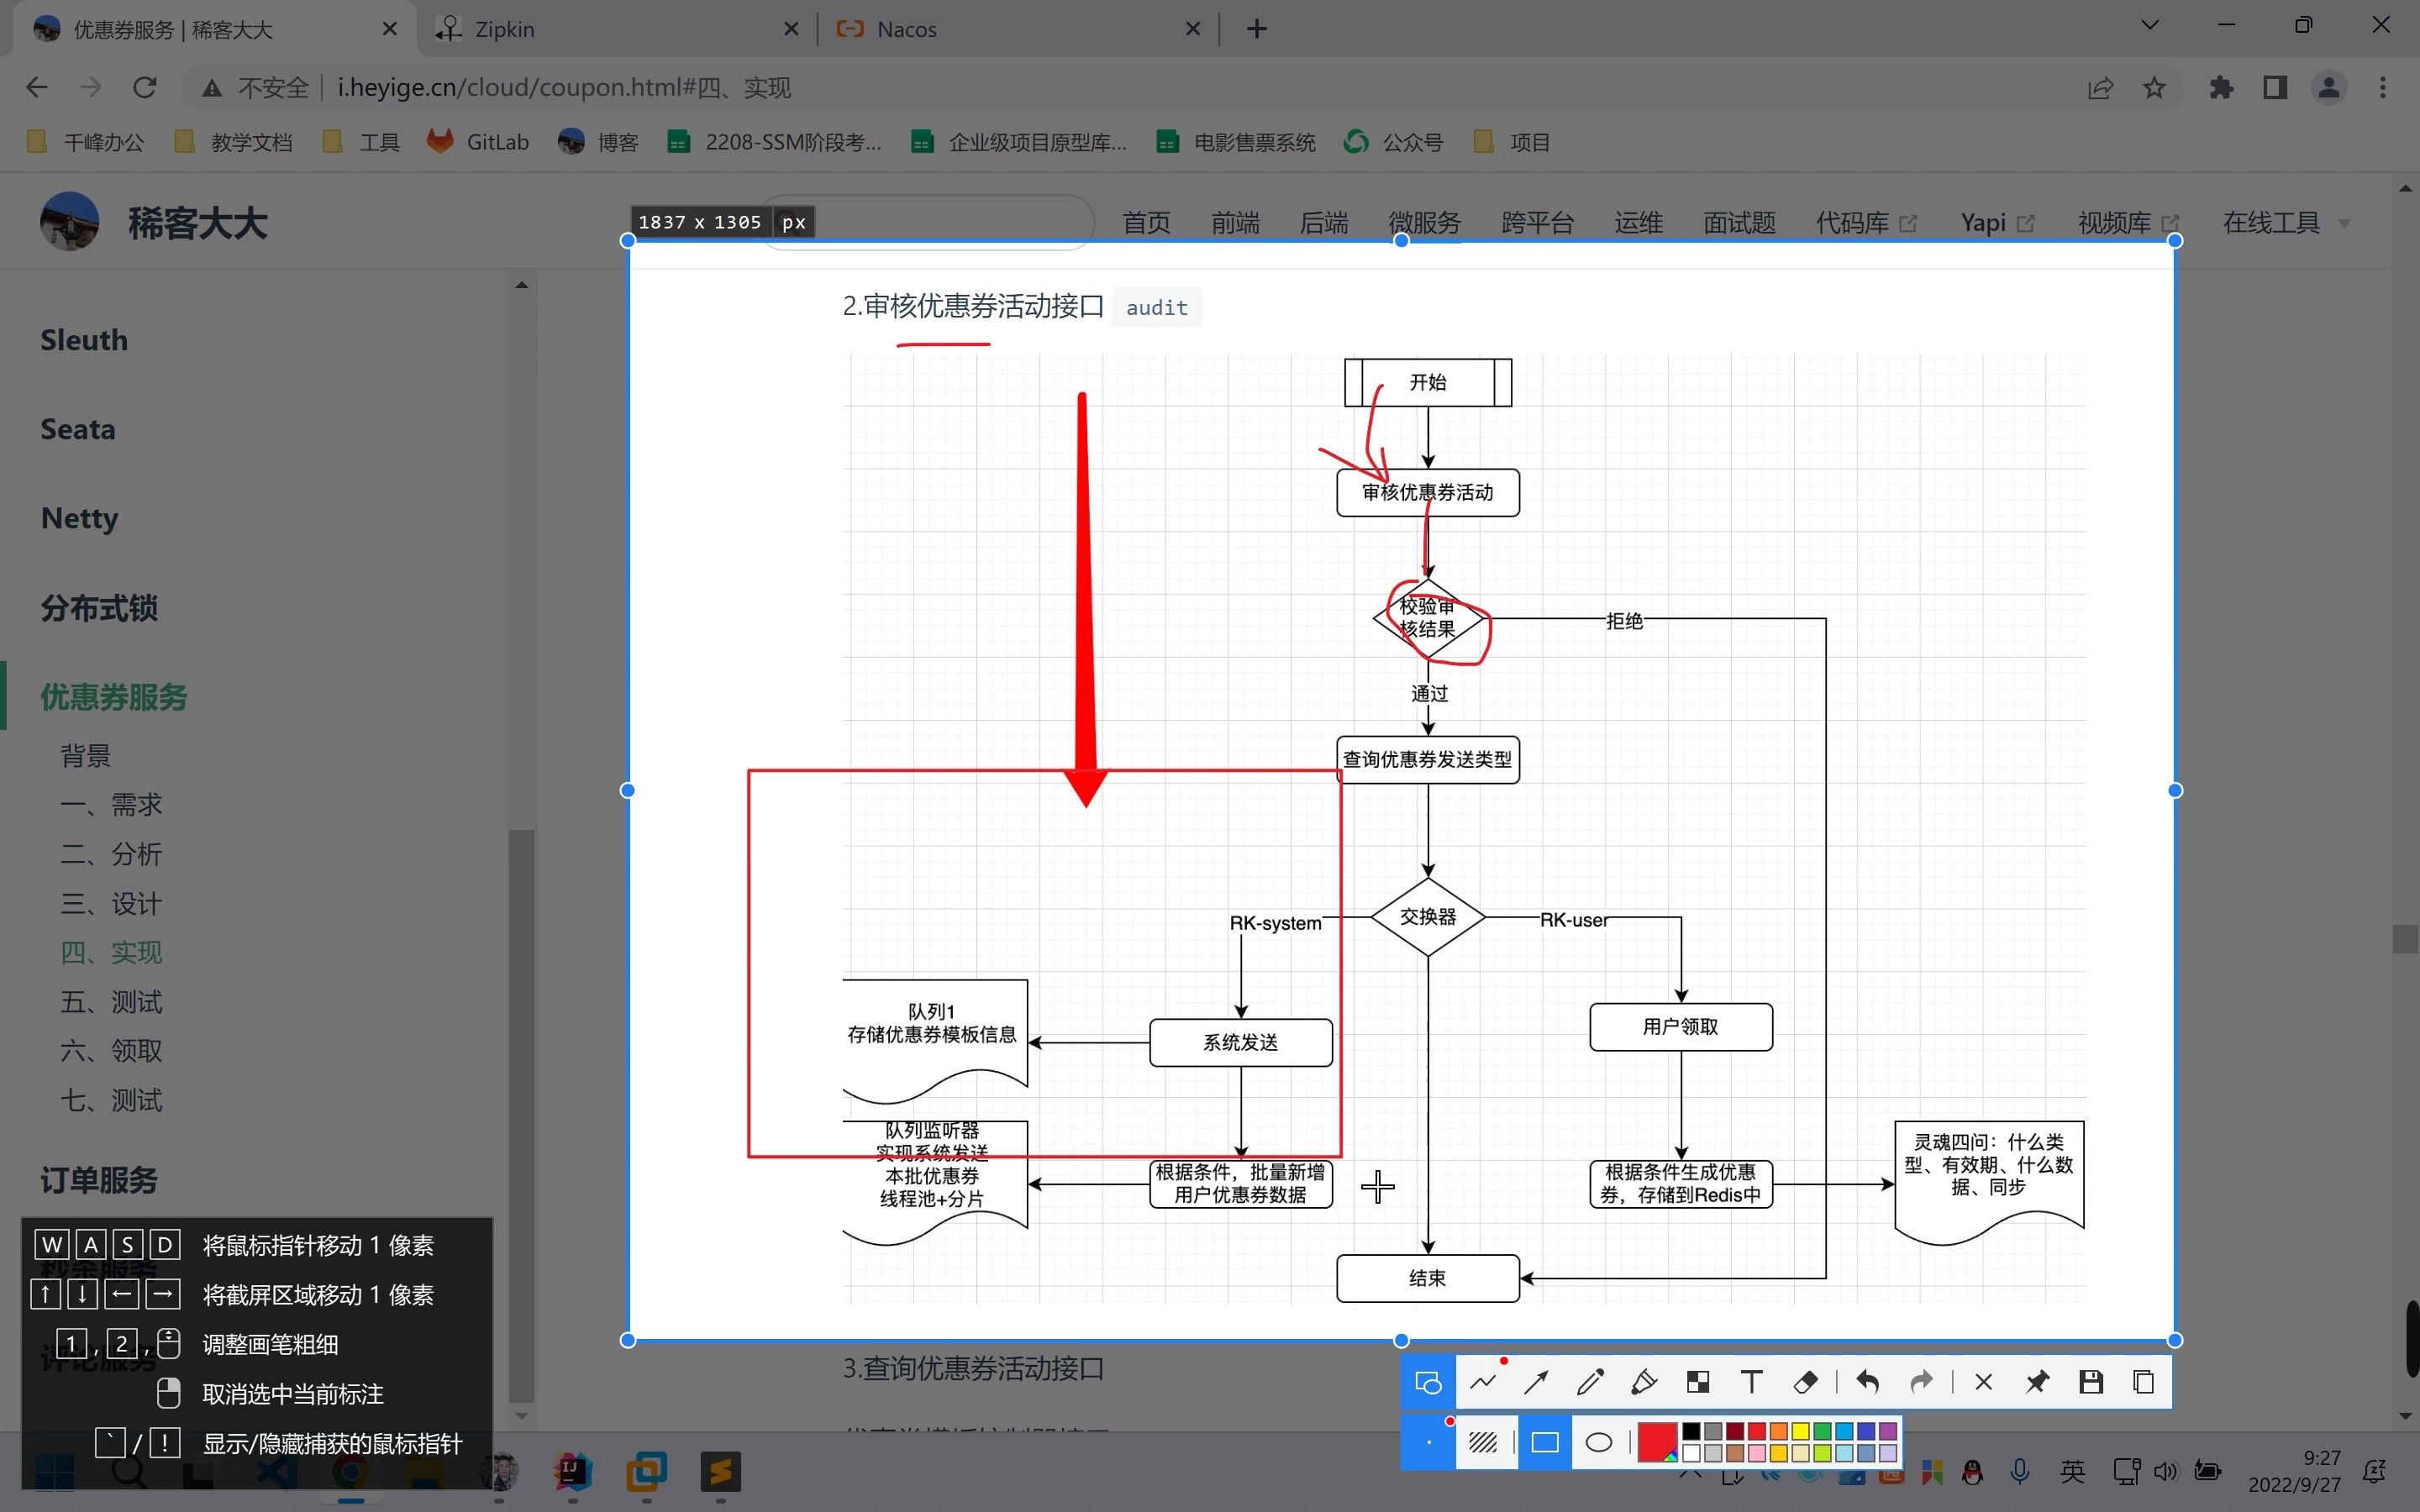Image resolution: width=2420 pixels, height=1512 pixels.
Task: Toggle the browser side panel
Action: [2275, 88]
